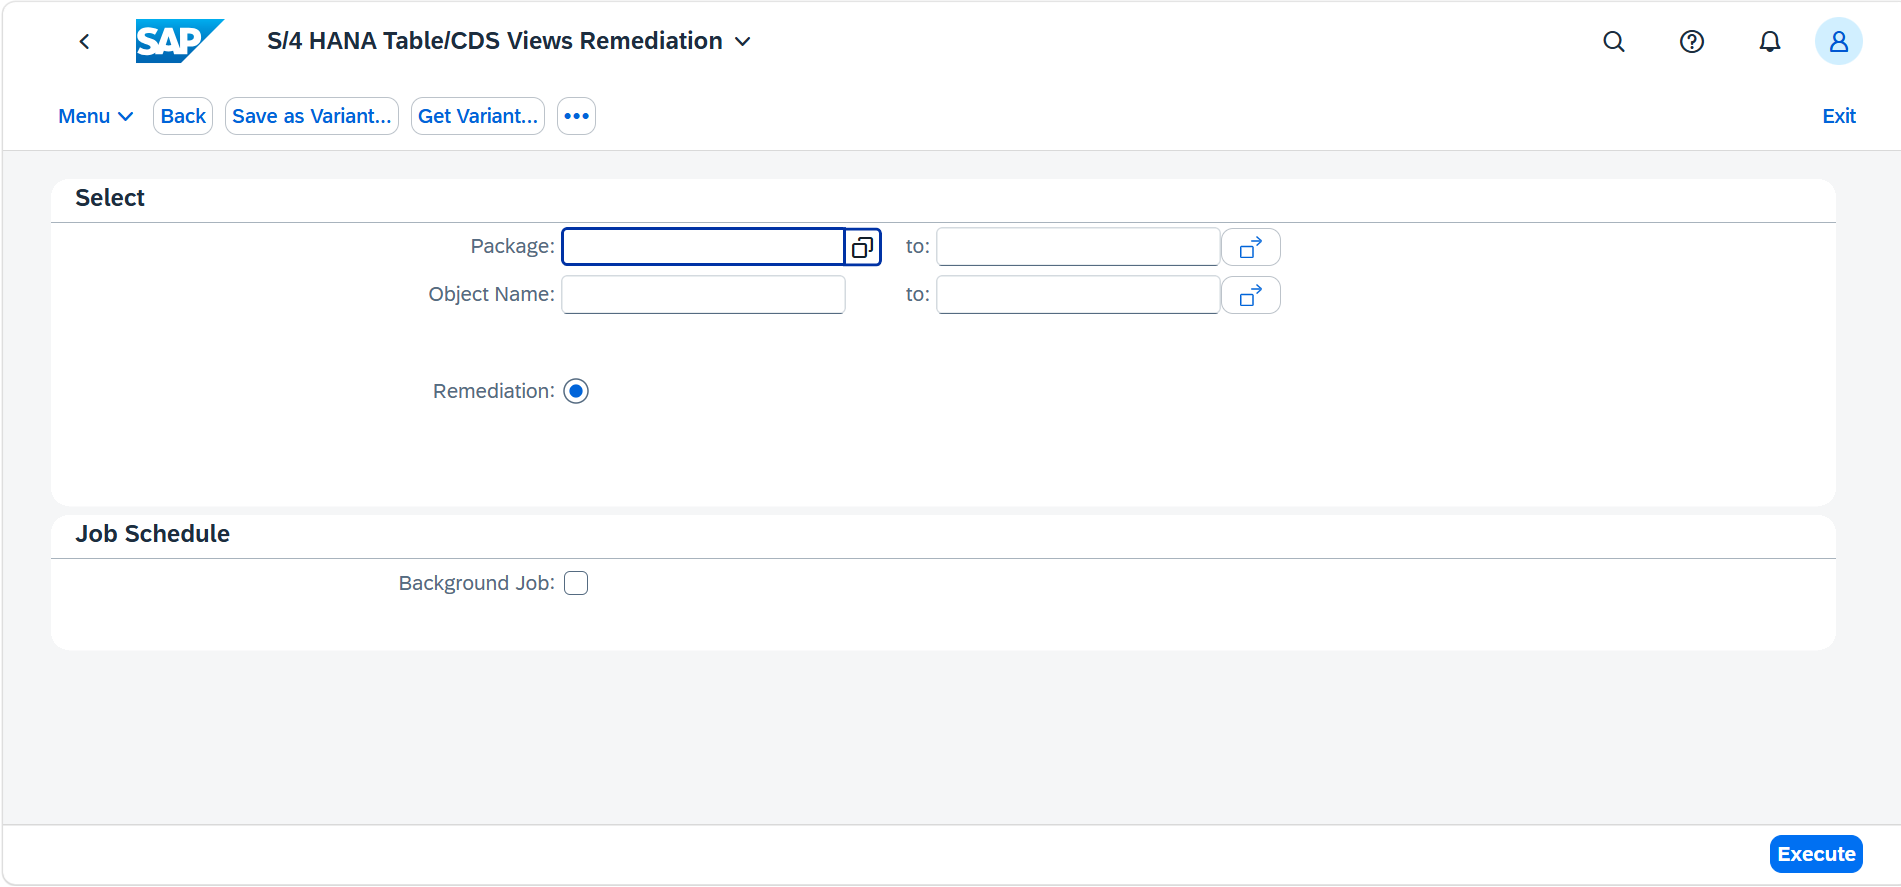Select the Remediation radio button
Image resolution: width=1901 pixels, height=887 pixels.
click(576, 391)
